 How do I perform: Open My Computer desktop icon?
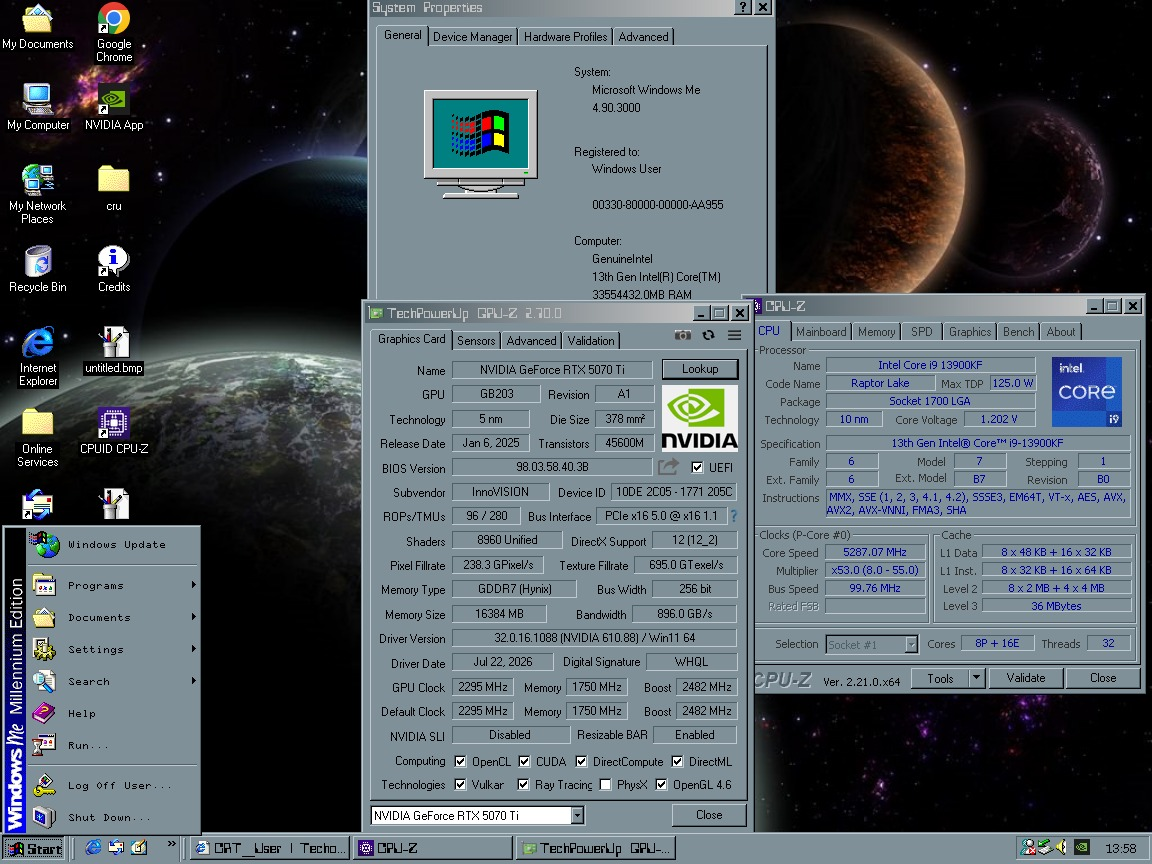37,107
